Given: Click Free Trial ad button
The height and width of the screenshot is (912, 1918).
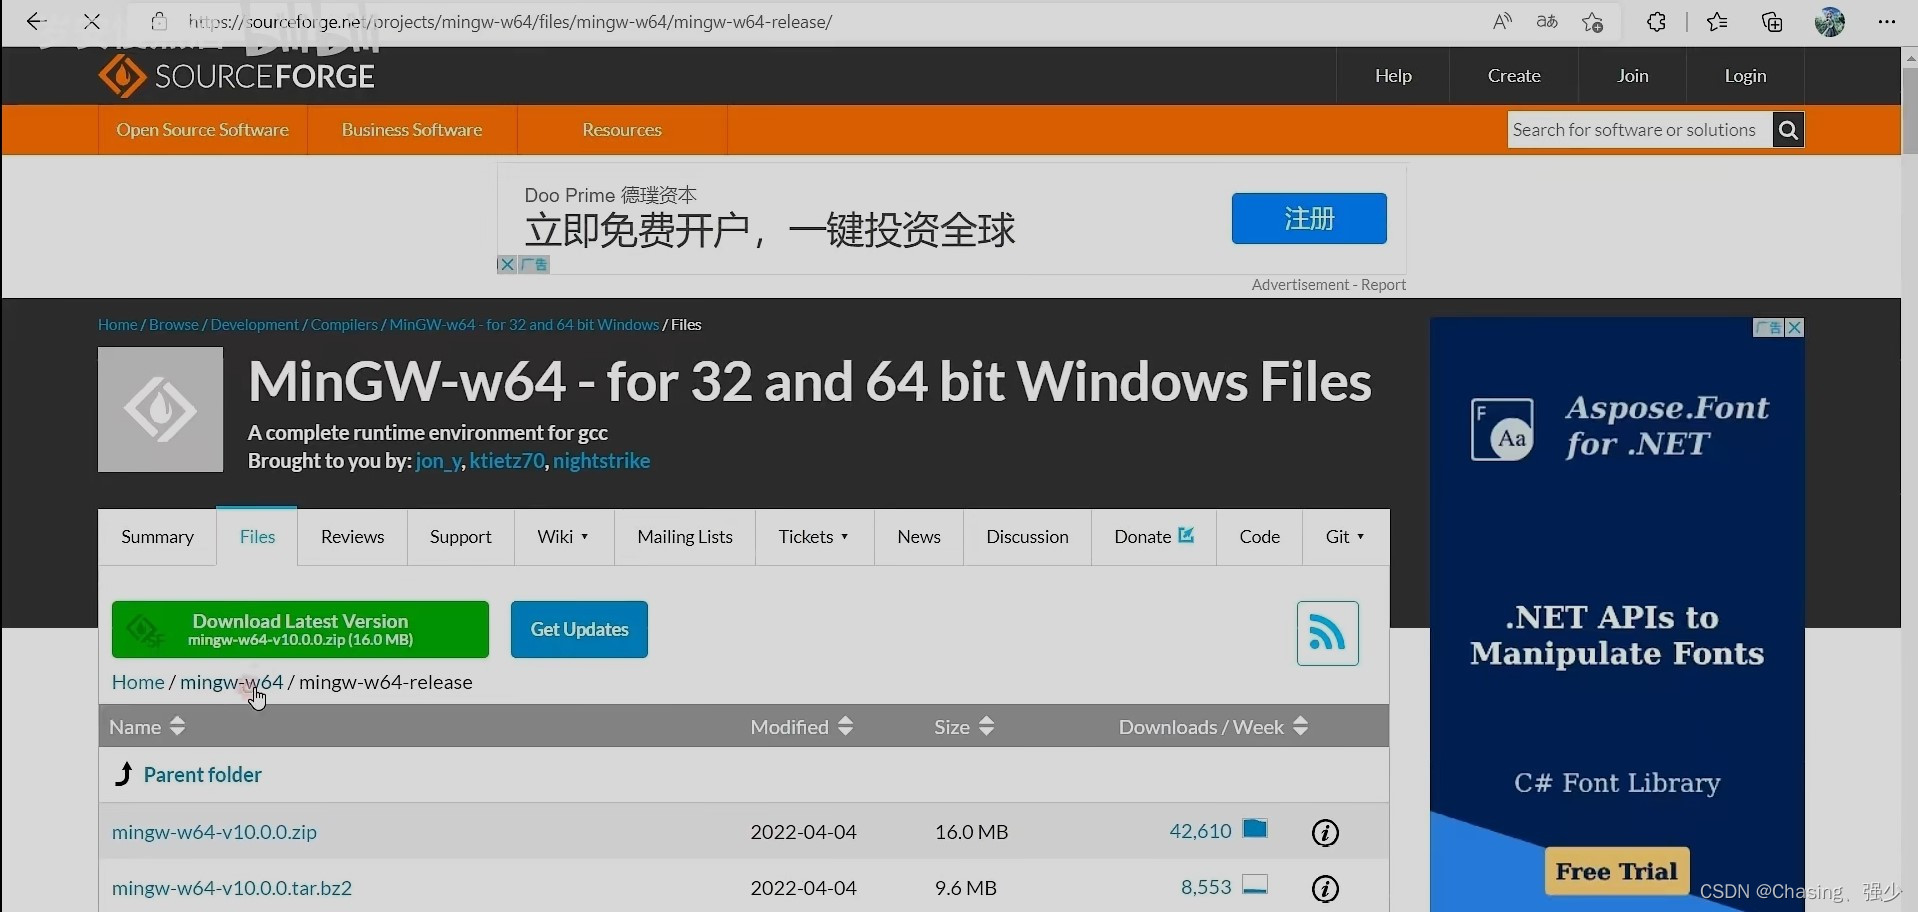Looking at the screenshot, I should point(1617,871).
